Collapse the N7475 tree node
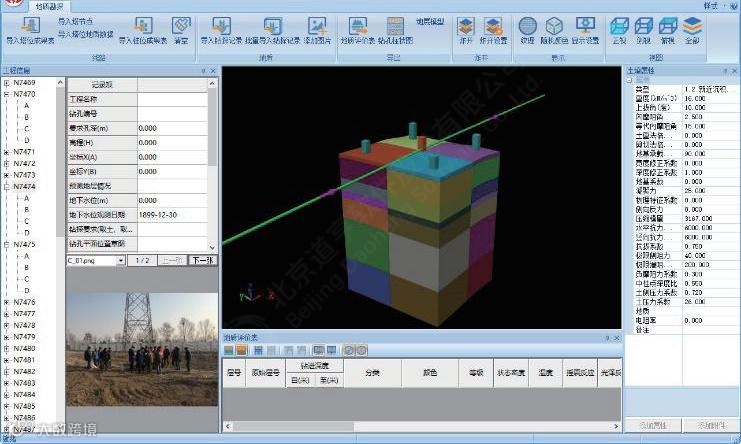Screen dimensions: 741x444 pyautogui.click(x=7, y=245)
